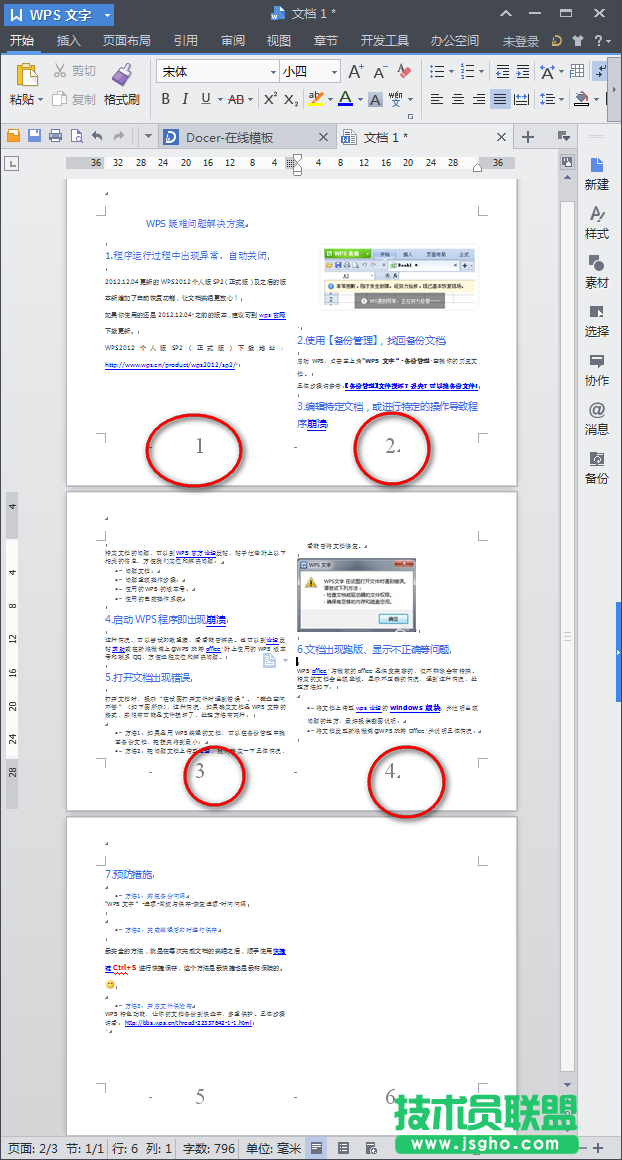Click the save icon in quick toolbar
Screen dimensions: 622x1160
coord(34,135)
